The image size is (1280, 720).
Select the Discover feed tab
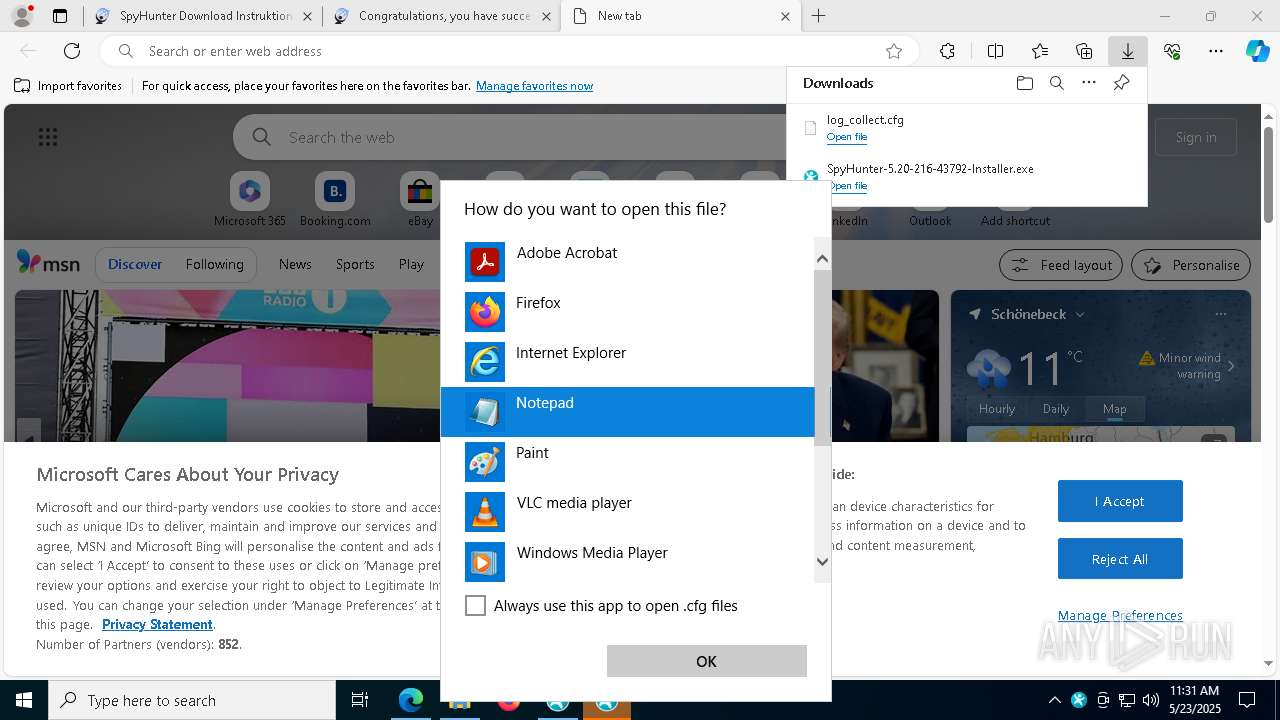[x=135, y=264]
